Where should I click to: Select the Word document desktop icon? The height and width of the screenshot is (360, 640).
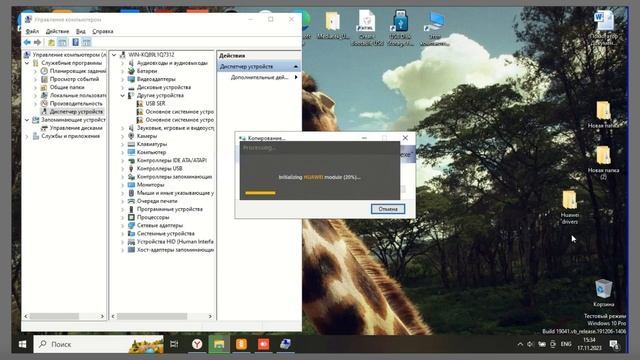click(x=604, y=28)
